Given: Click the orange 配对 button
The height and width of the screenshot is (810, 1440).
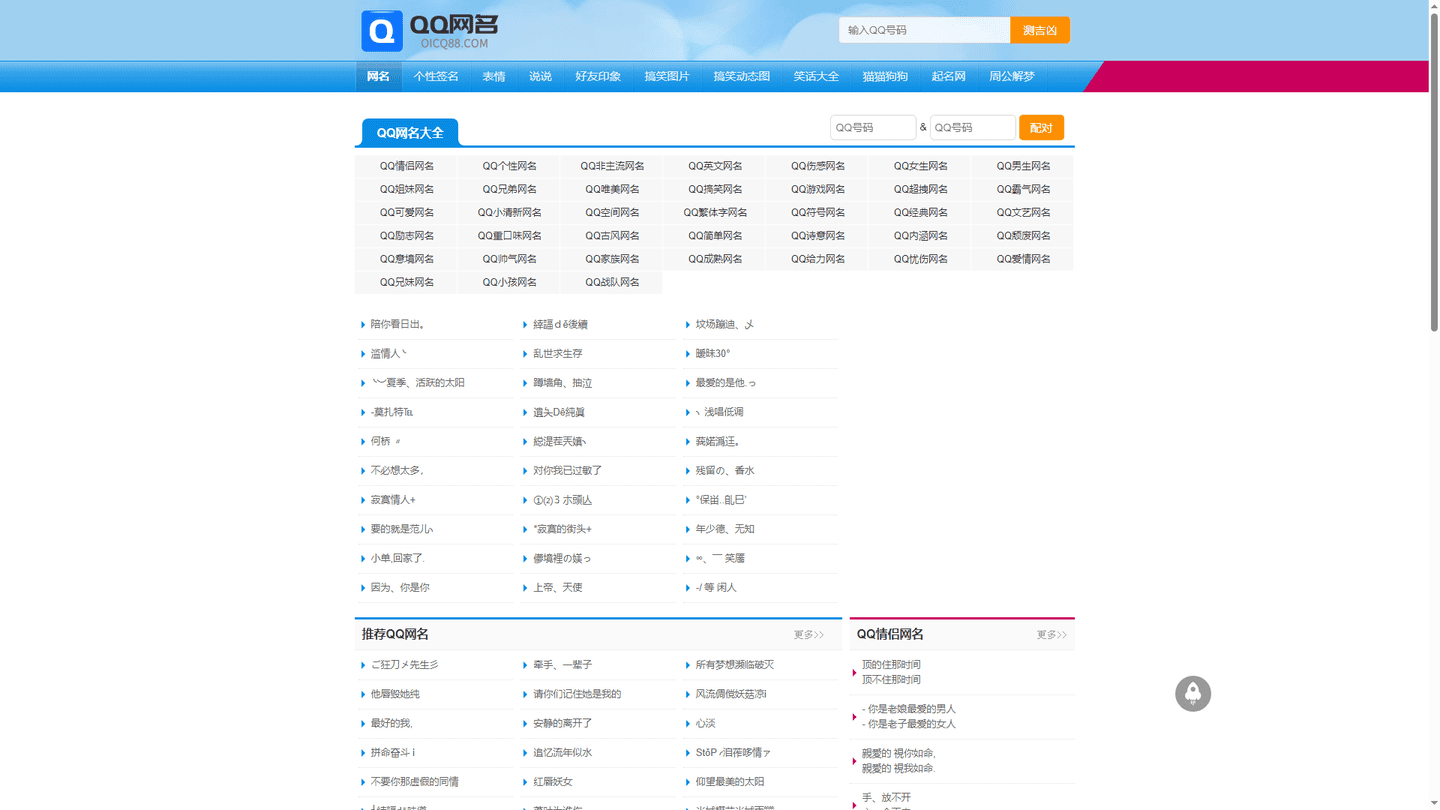Looking at the screenshot, I should point(1041,128).
